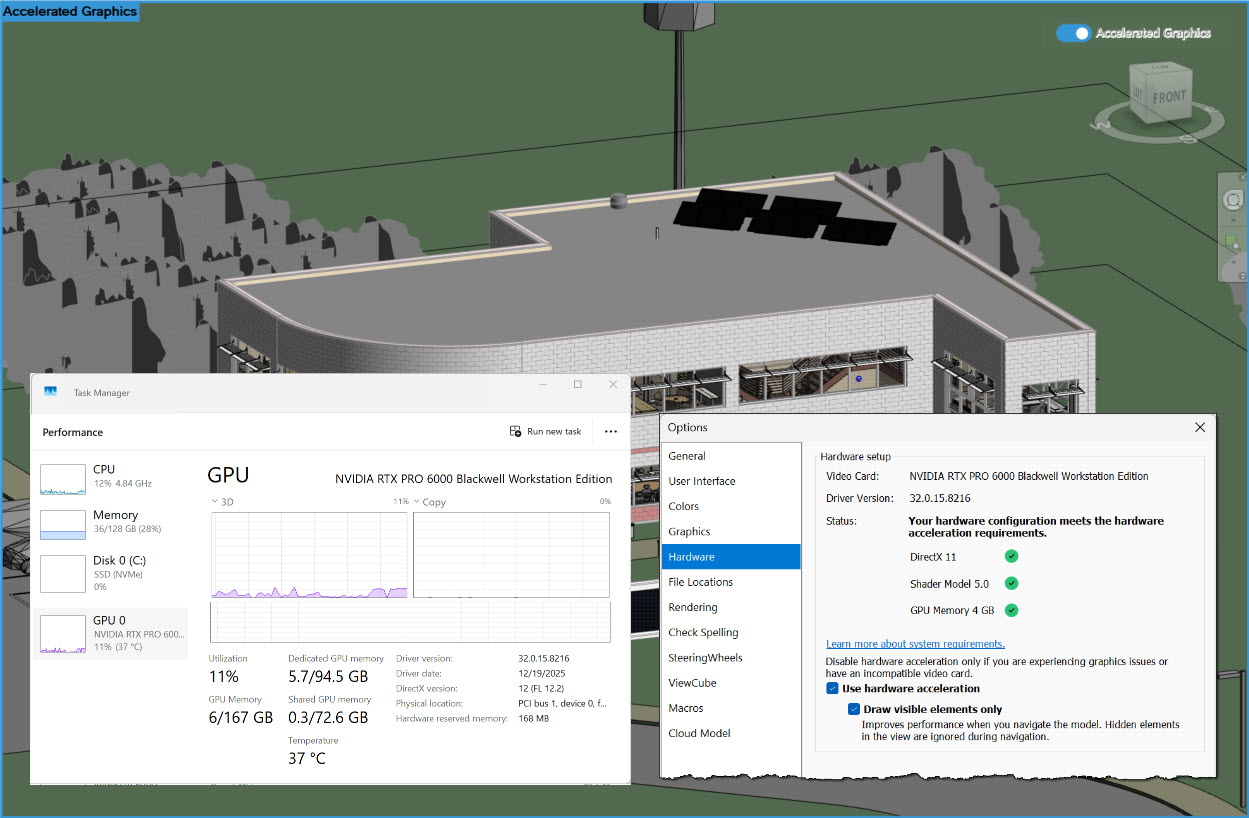Select User Interface in Options list
1249x818 pixels.
click(731, 481)
